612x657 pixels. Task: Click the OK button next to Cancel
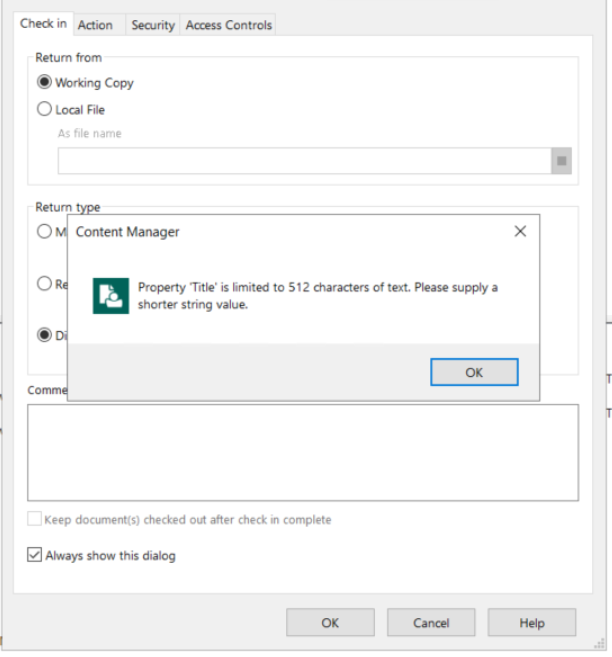[330, 623]
